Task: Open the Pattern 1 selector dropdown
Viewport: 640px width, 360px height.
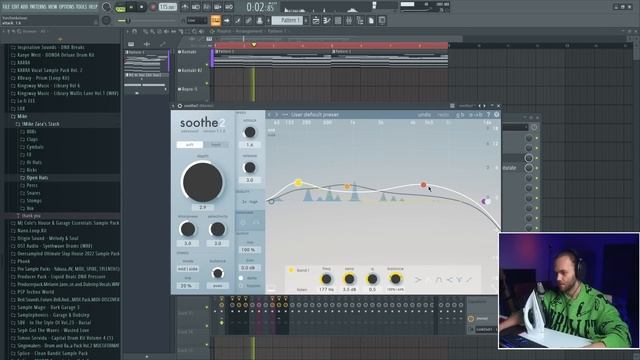Action: 288,20
